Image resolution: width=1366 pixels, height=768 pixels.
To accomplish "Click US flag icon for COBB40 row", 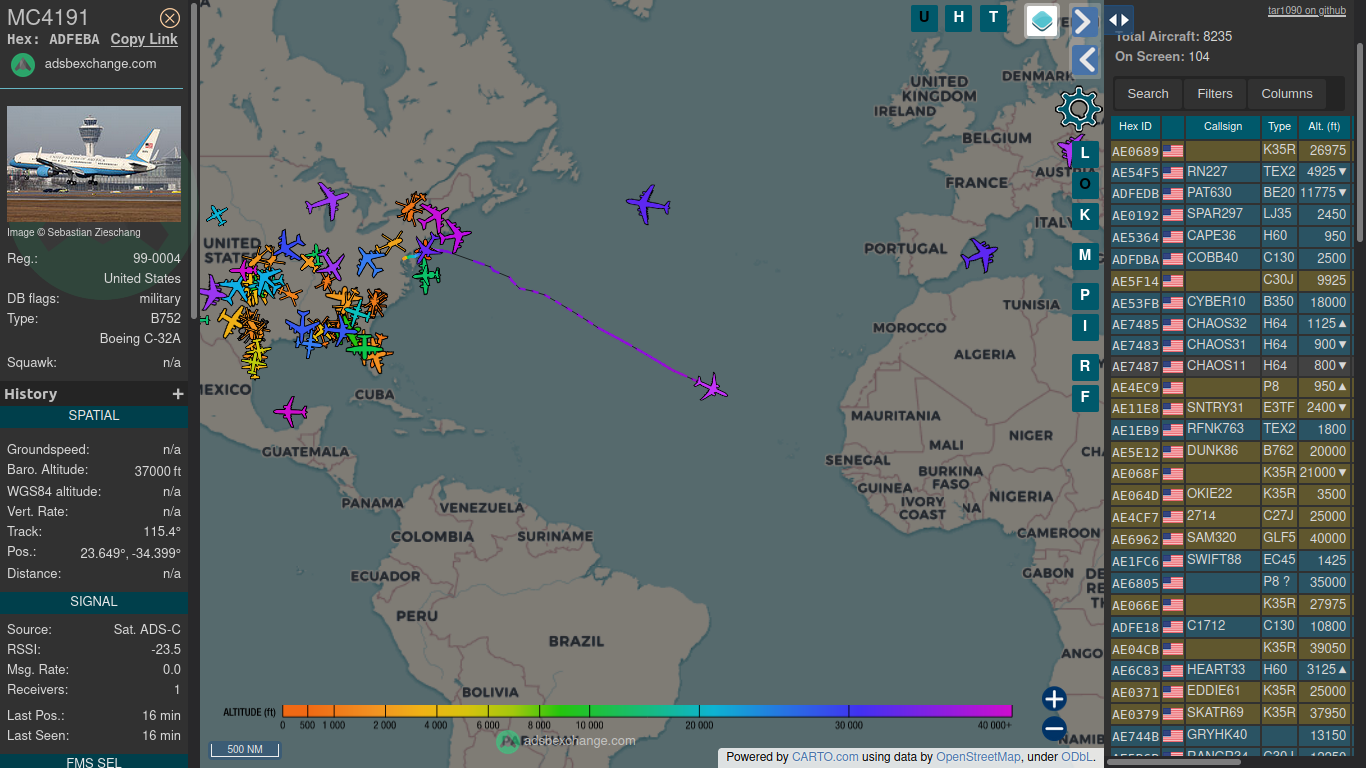I will [1173, 259].
